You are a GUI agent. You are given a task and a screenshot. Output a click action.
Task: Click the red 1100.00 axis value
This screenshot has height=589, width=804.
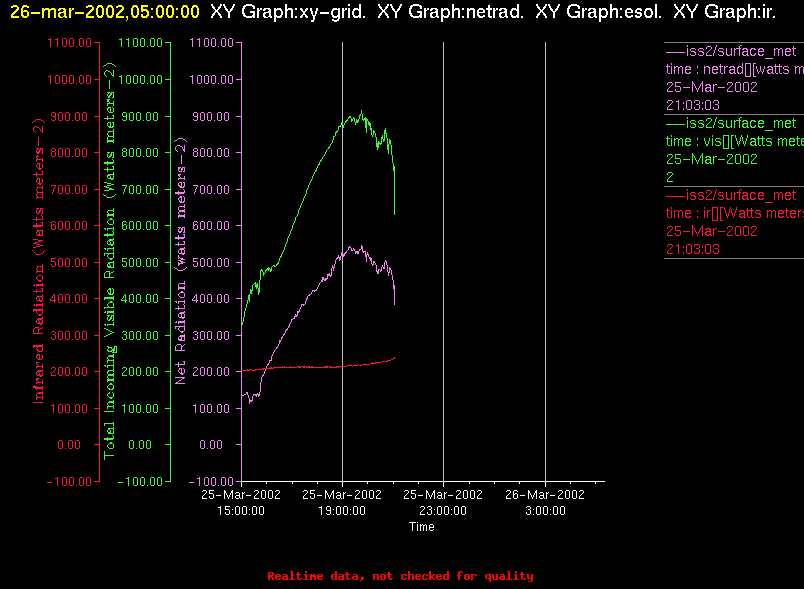point(69,43)
